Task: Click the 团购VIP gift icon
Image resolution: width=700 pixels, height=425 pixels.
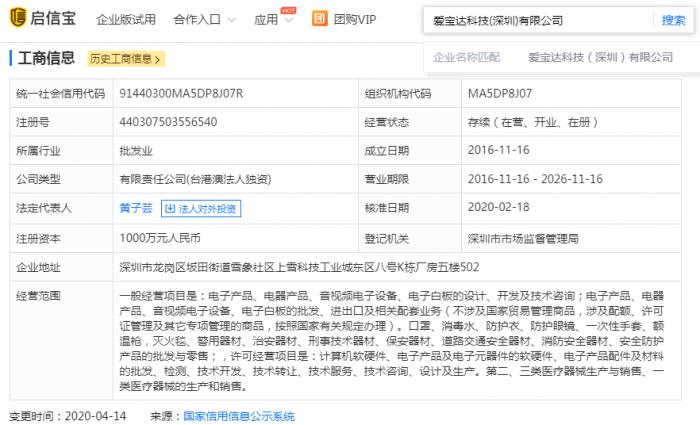Action: coord(319,19)
